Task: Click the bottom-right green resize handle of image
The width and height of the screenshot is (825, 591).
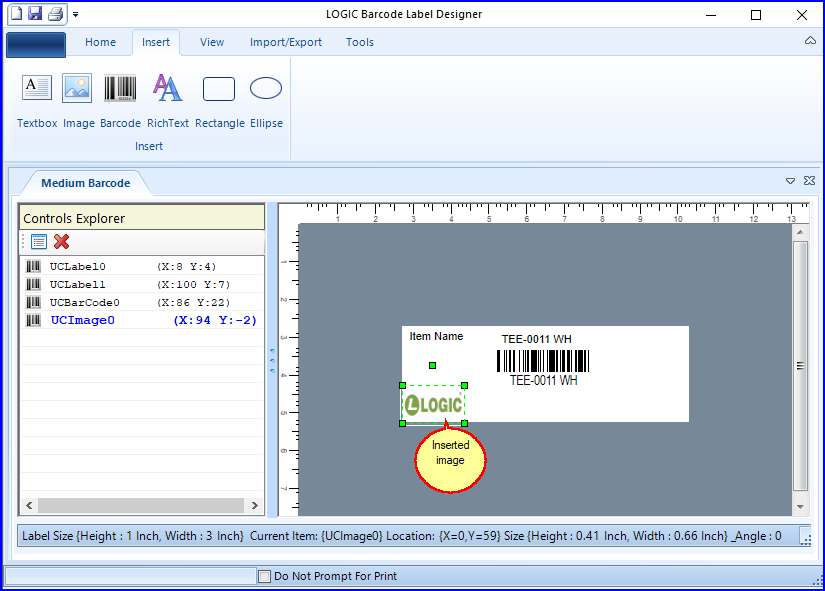Action: 465,424
